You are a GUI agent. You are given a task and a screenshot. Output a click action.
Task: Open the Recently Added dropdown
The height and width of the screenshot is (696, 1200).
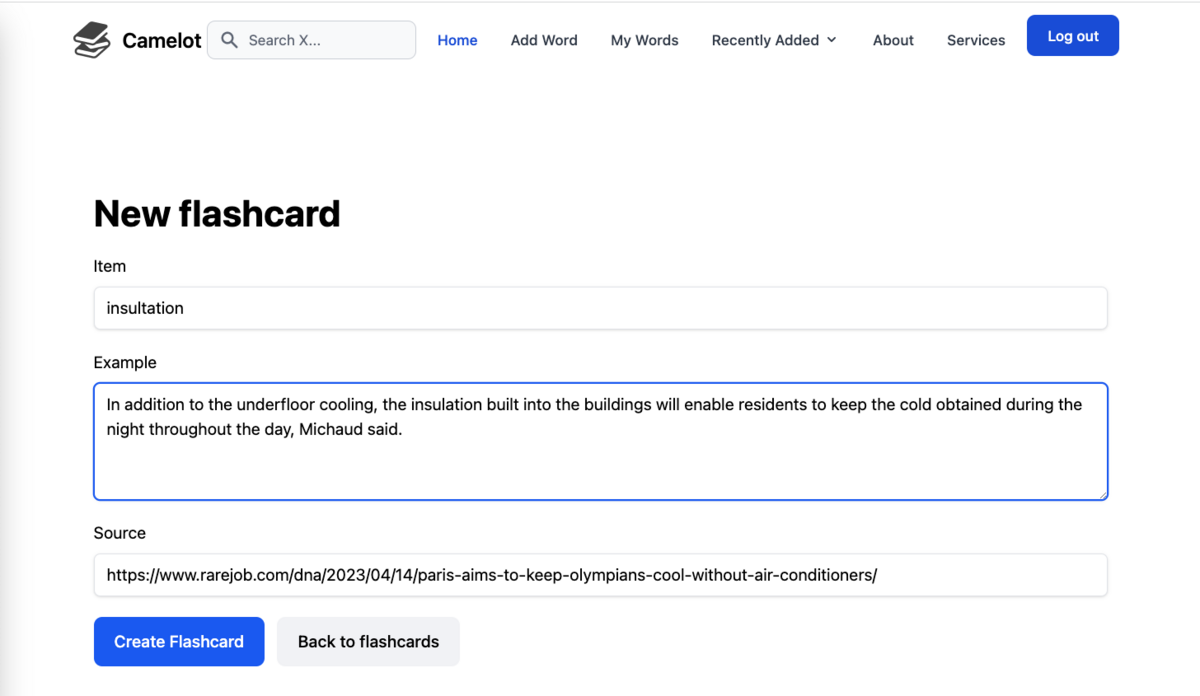[765, 40]
